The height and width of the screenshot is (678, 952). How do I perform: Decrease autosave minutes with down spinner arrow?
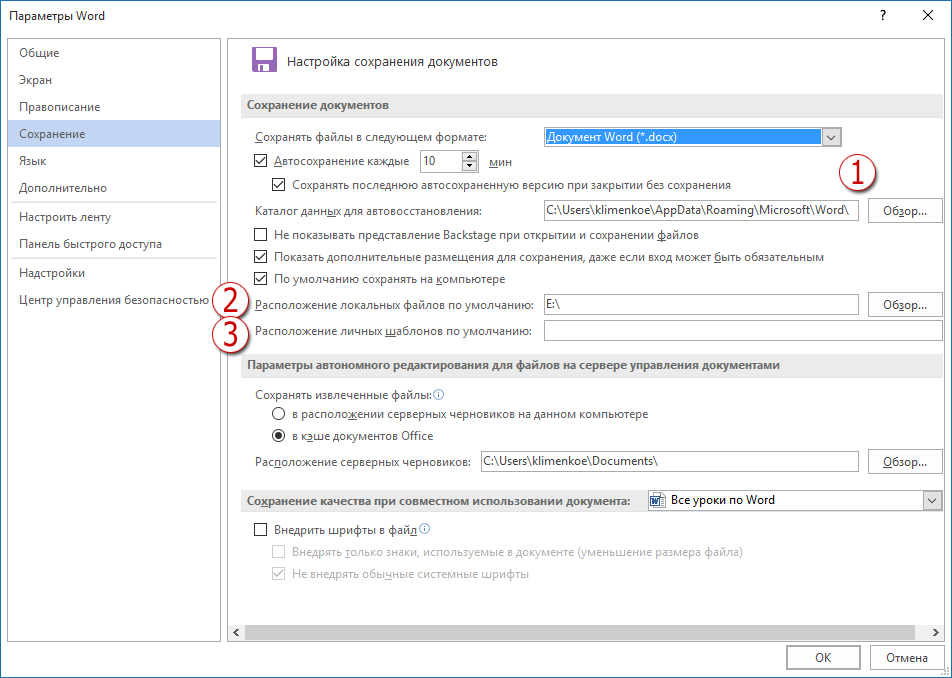point(470,166)
